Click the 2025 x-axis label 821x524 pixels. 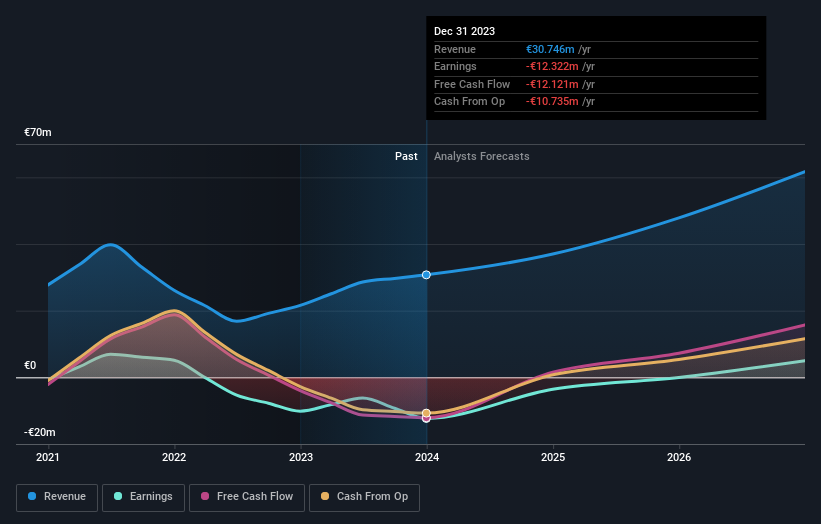pyautogui.click(x=553, y=457)
